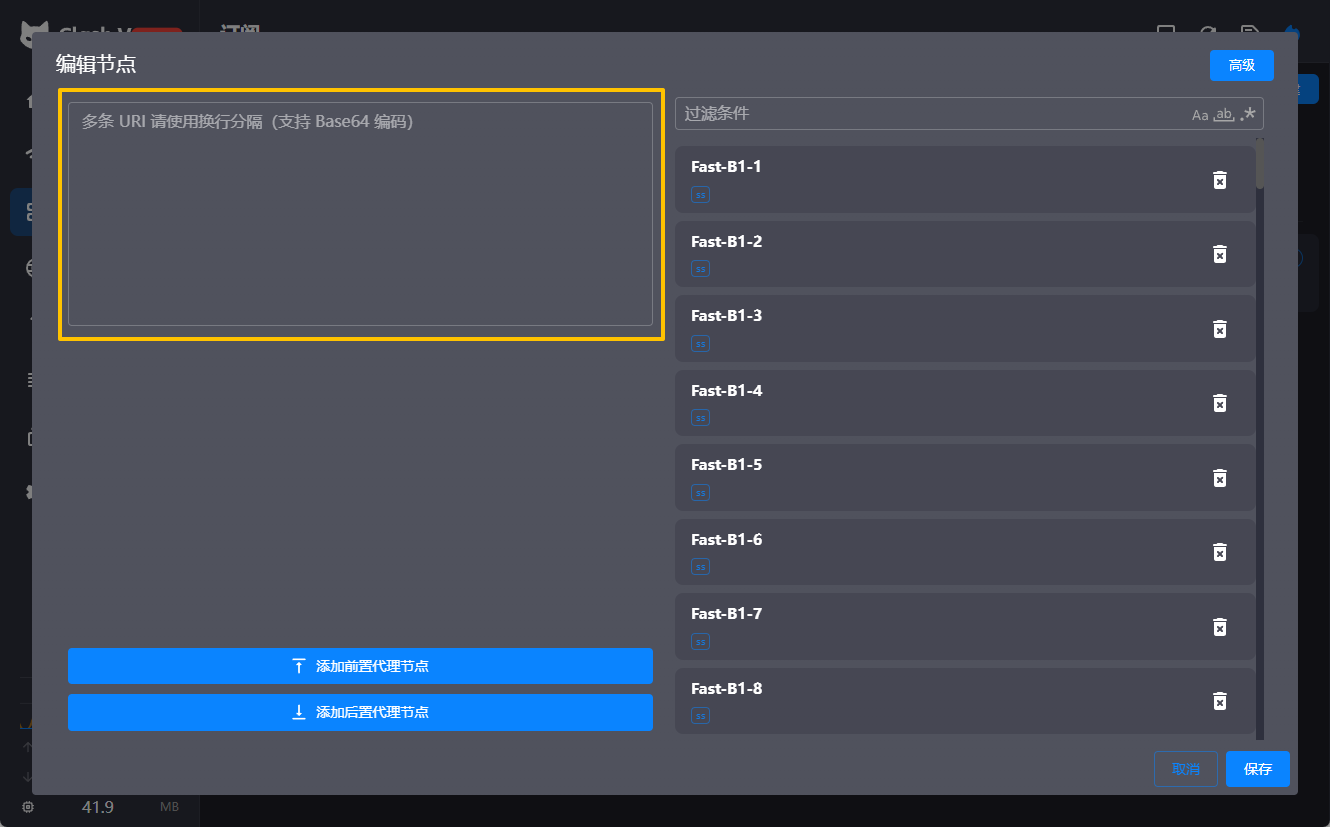Select the Fast-B1-7 node name
The width and height of the screenshot is (1330, 827).
pos(726,614)
